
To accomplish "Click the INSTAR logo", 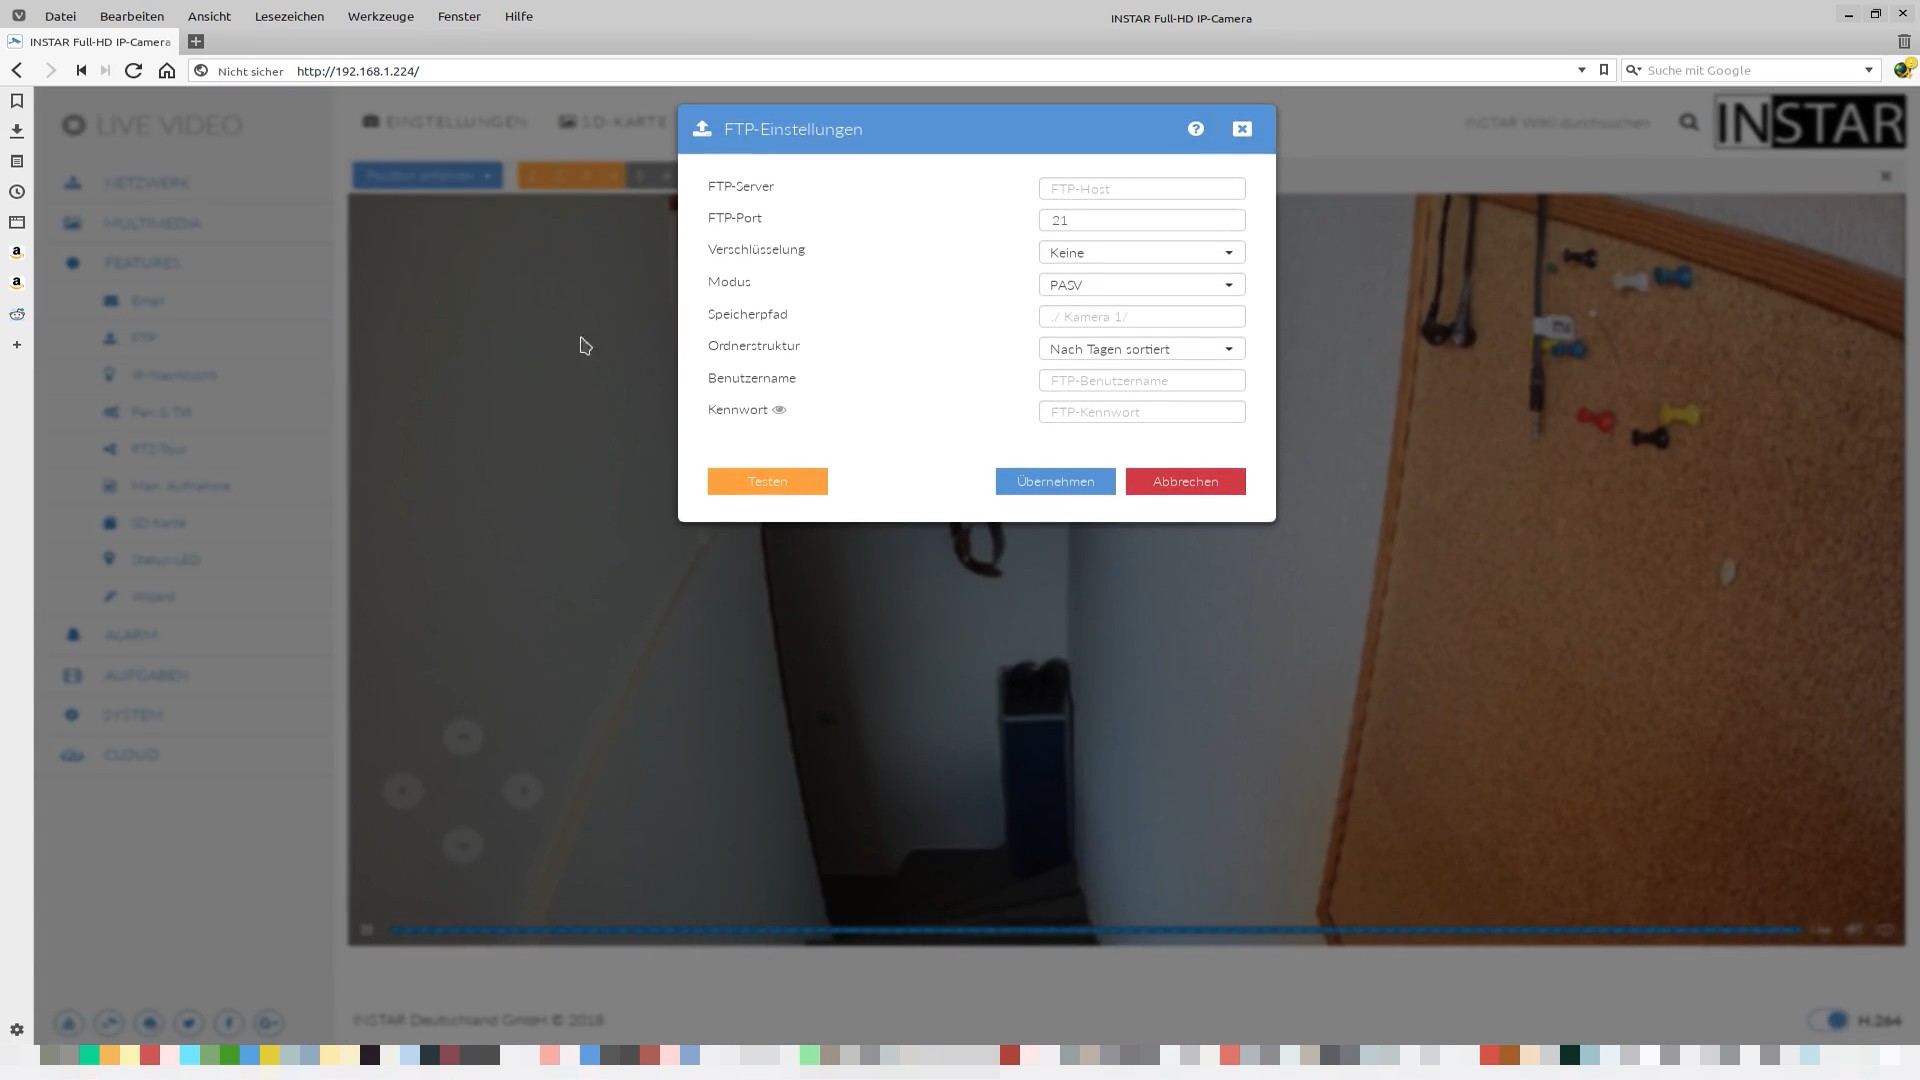I will 1811,123.
